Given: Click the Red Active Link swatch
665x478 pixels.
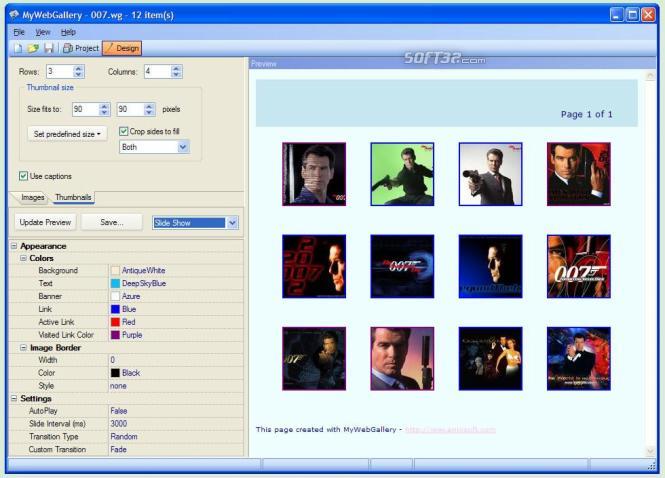Looking at the screenshot, I should (x=115, y=322).
